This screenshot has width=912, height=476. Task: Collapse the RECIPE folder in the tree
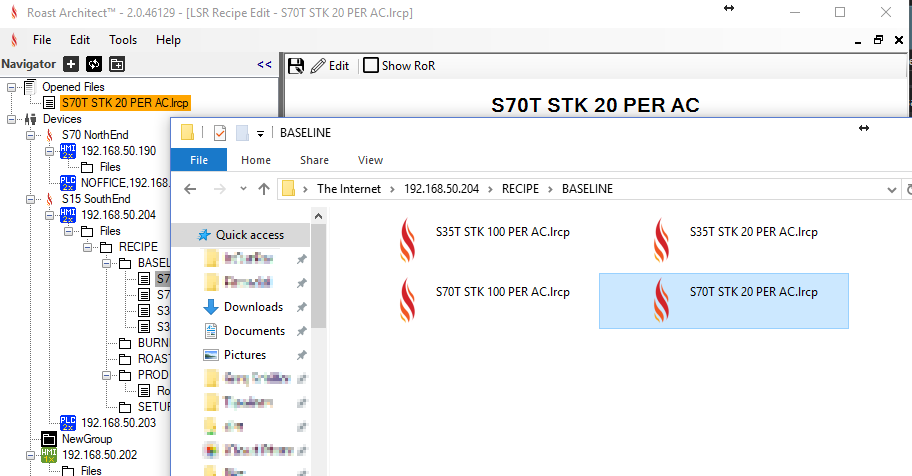tap(87, 246)
